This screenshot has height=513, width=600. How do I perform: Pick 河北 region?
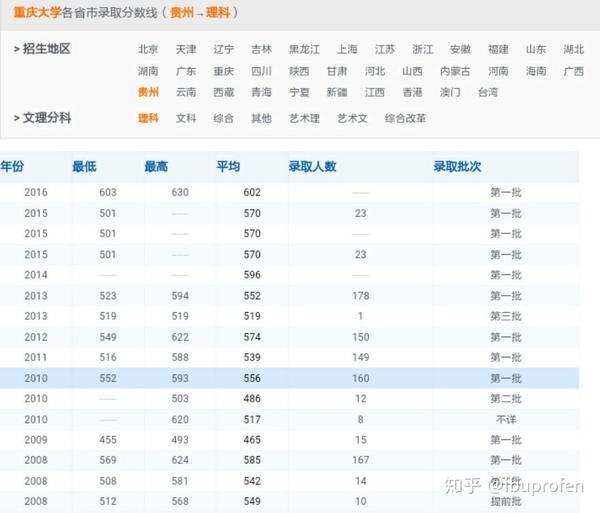375,71
